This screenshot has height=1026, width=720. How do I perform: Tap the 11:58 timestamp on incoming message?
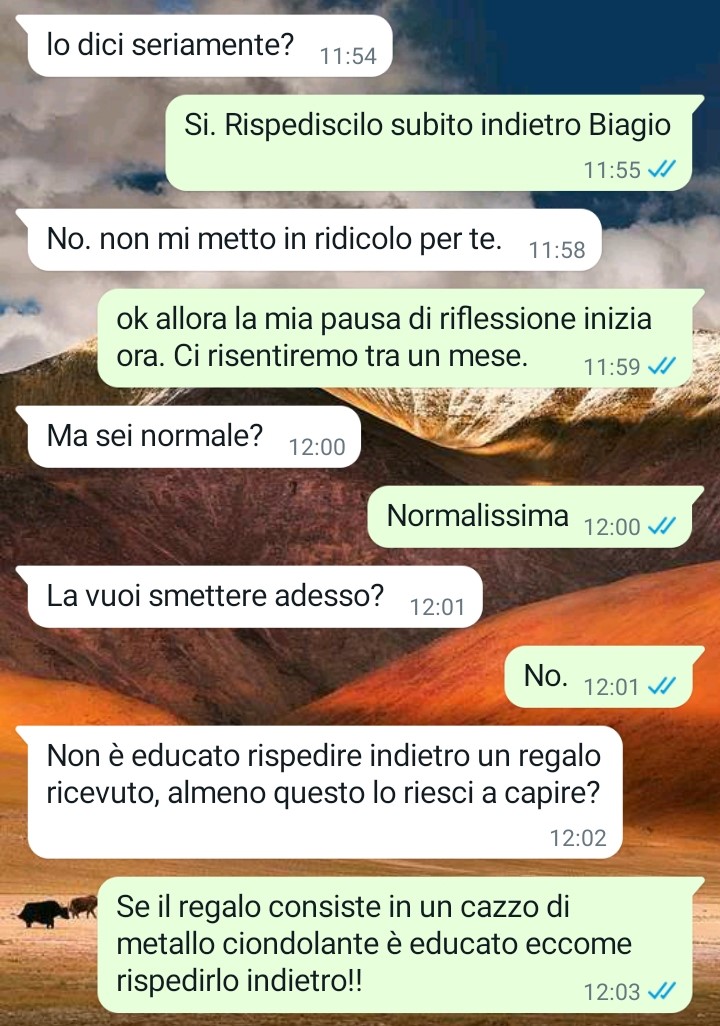pos(557,250)
